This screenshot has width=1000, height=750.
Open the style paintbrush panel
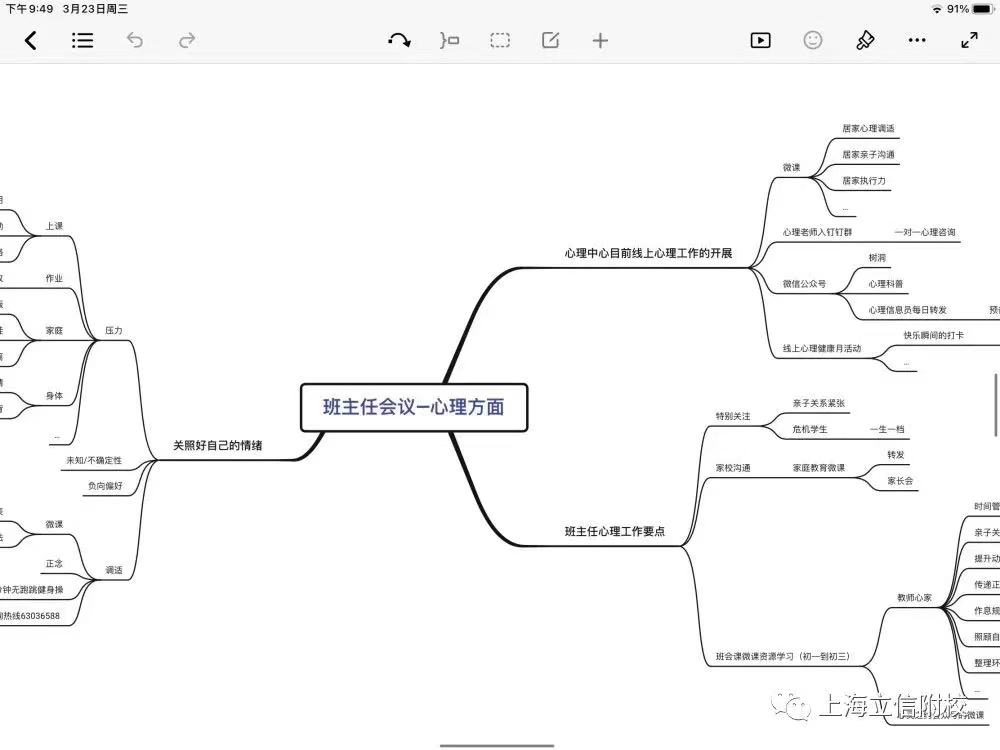click(865, 40)
